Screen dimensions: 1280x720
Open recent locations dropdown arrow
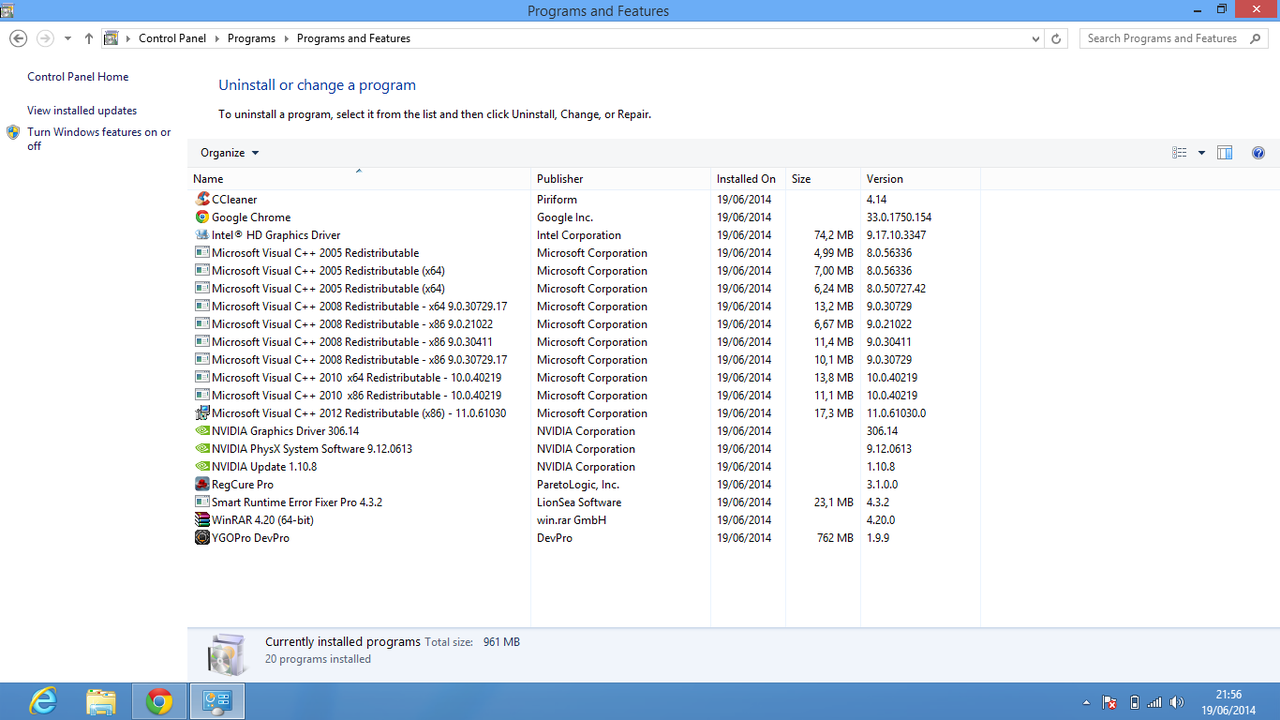coord(68,38)
